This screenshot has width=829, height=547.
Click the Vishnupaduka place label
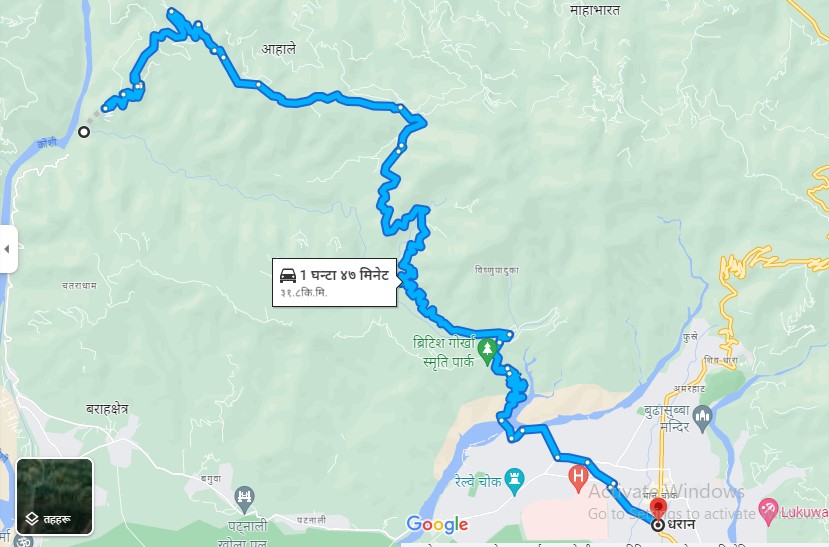click(496, 270)
